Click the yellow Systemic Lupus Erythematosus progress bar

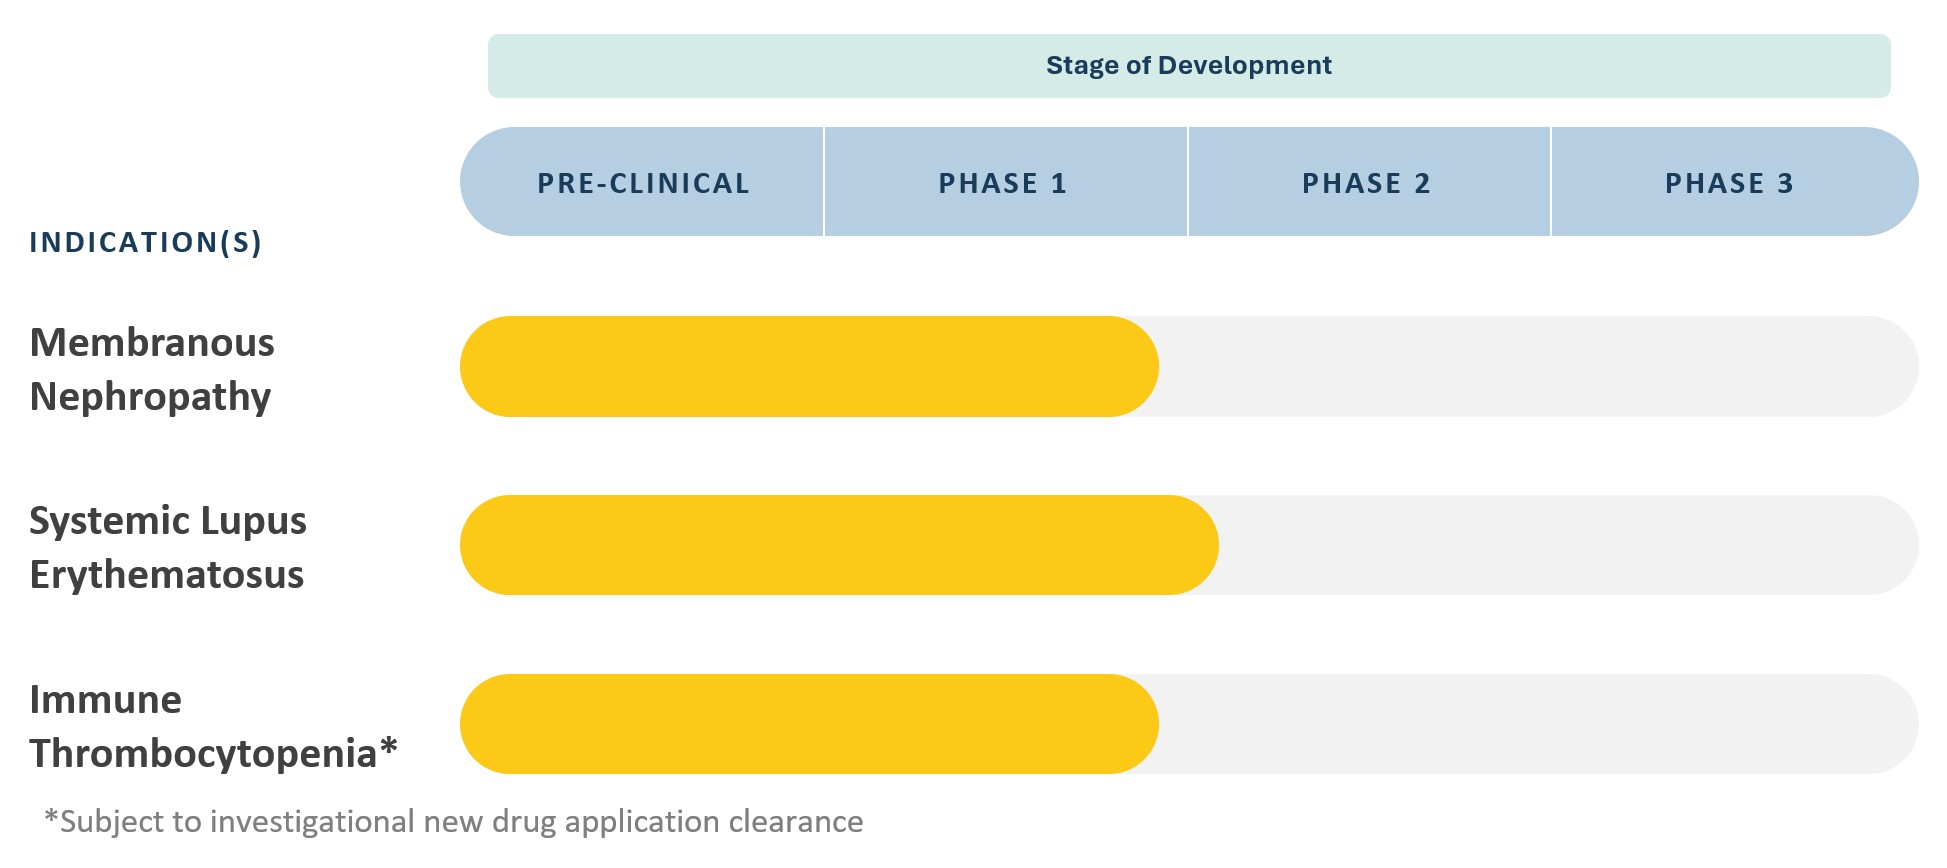[838, 545]
